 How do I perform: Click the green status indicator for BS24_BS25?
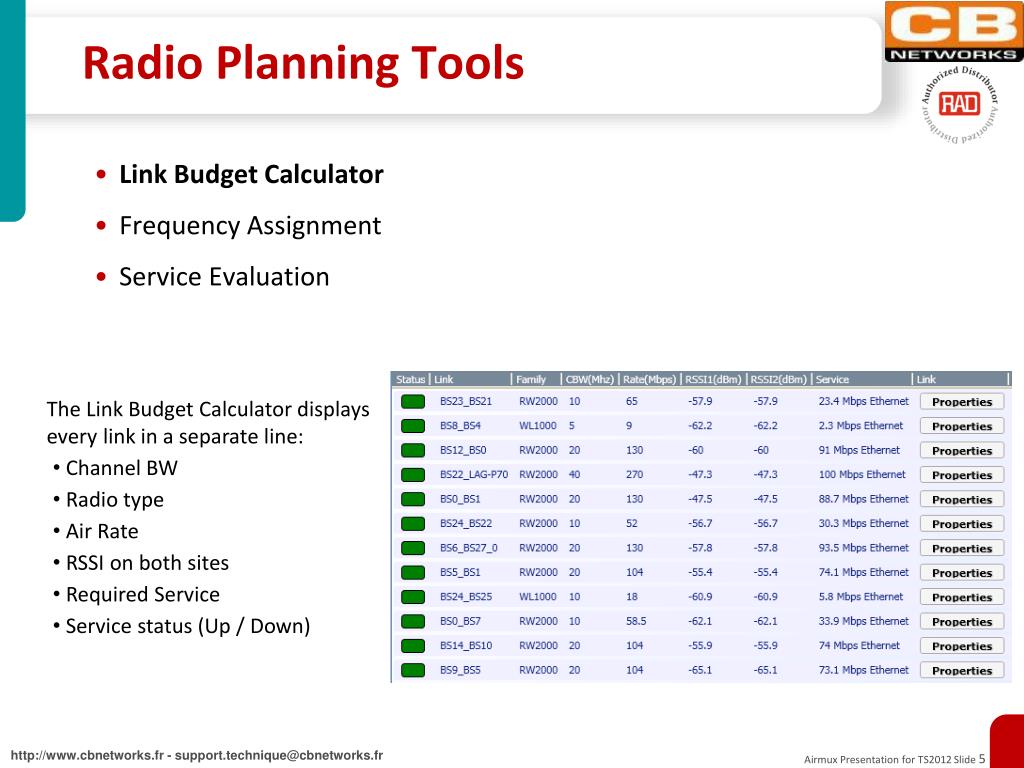[x=413, y=597]
